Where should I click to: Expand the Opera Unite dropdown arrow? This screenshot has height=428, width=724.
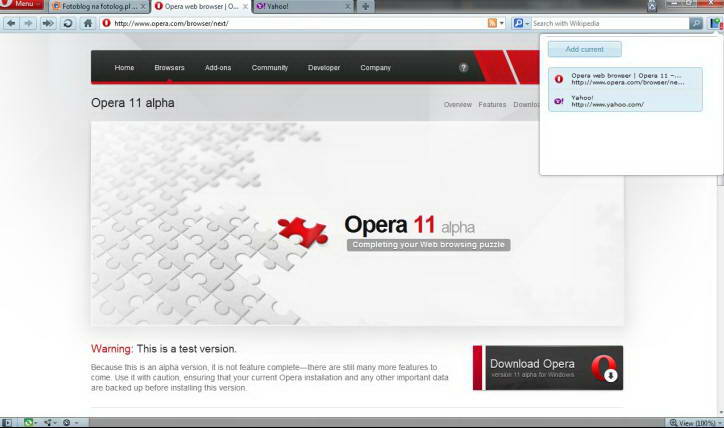[x=55, y=423]
